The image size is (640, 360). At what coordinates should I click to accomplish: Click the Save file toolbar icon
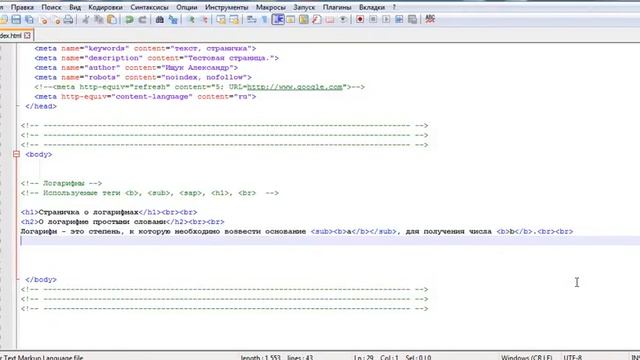16,19
